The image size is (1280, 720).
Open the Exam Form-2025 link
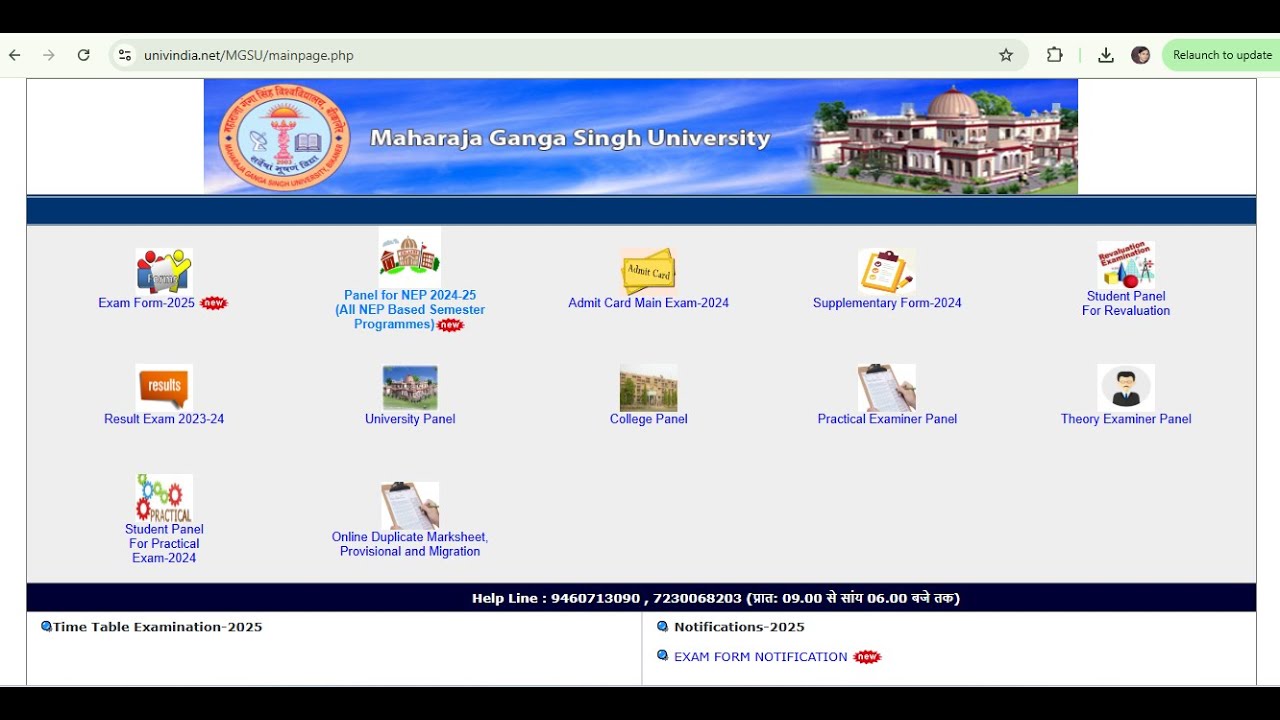pyautogui.click(x=146, y=303)
